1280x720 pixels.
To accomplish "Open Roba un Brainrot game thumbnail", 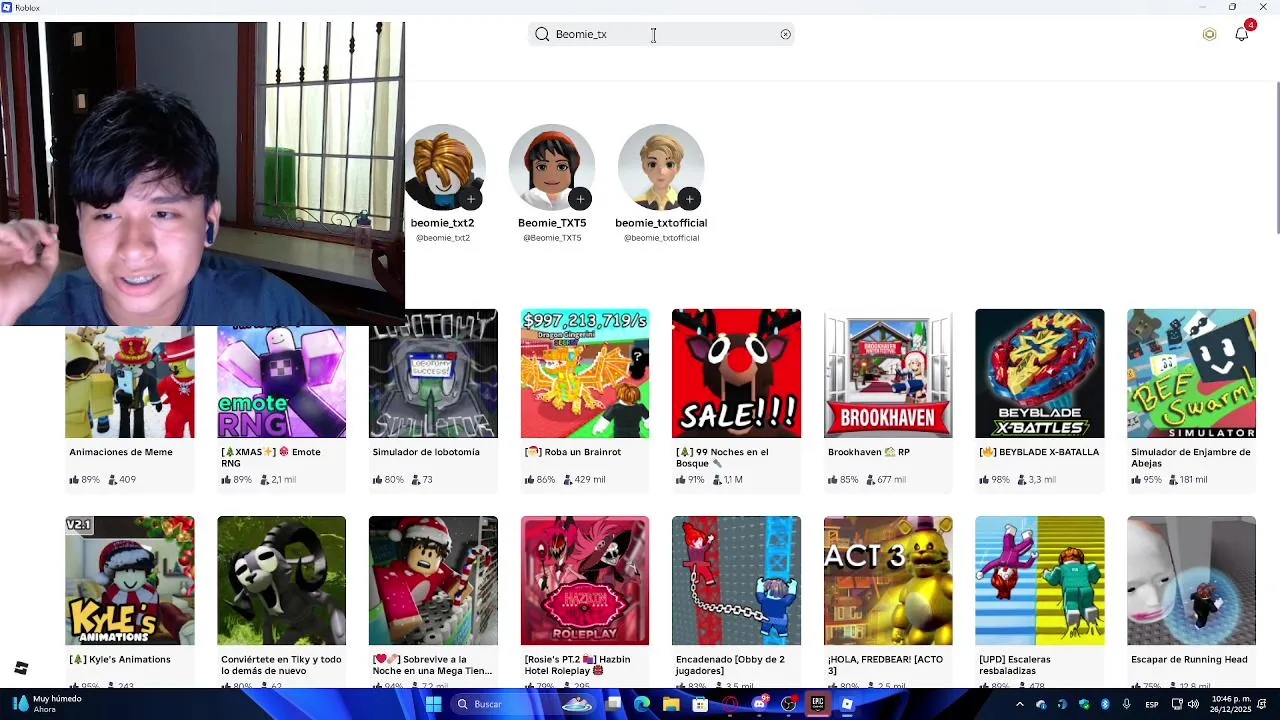I will (585, 373).
